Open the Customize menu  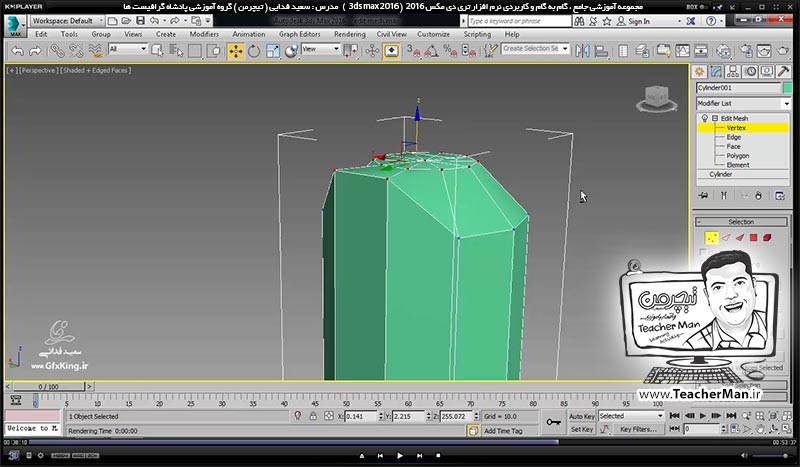point(433,34)
